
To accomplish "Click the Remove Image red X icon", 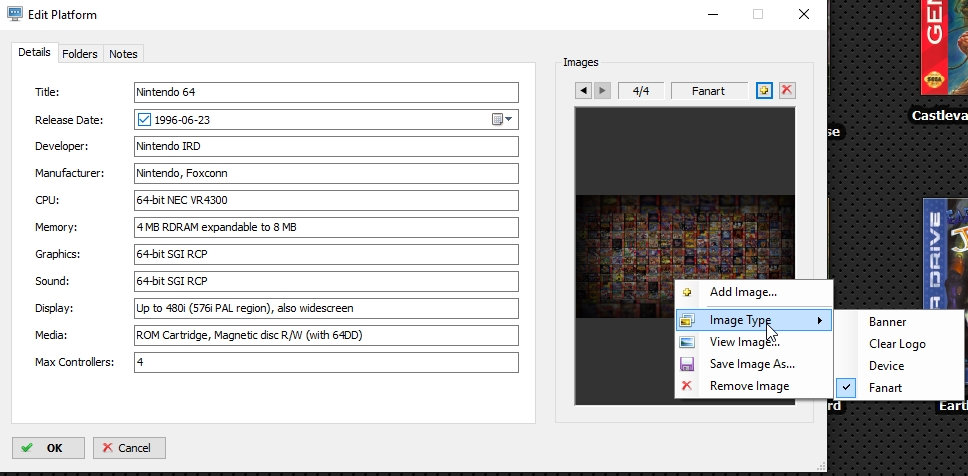I will [686, 386].
